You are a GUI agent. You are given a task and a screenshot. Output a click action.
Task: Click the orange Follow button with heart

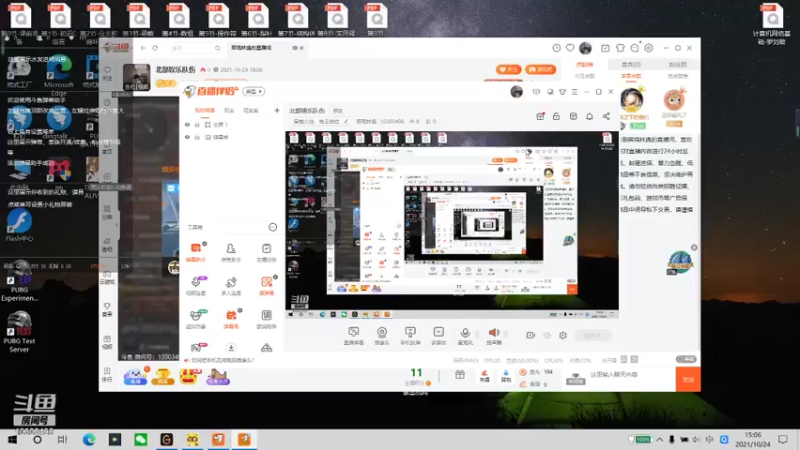click(x=508, y=69)
